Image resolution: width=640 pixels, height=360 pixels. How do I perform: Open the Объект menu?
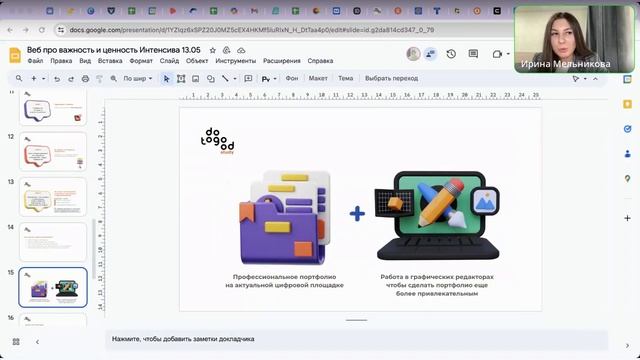click(x=197, y=61)
